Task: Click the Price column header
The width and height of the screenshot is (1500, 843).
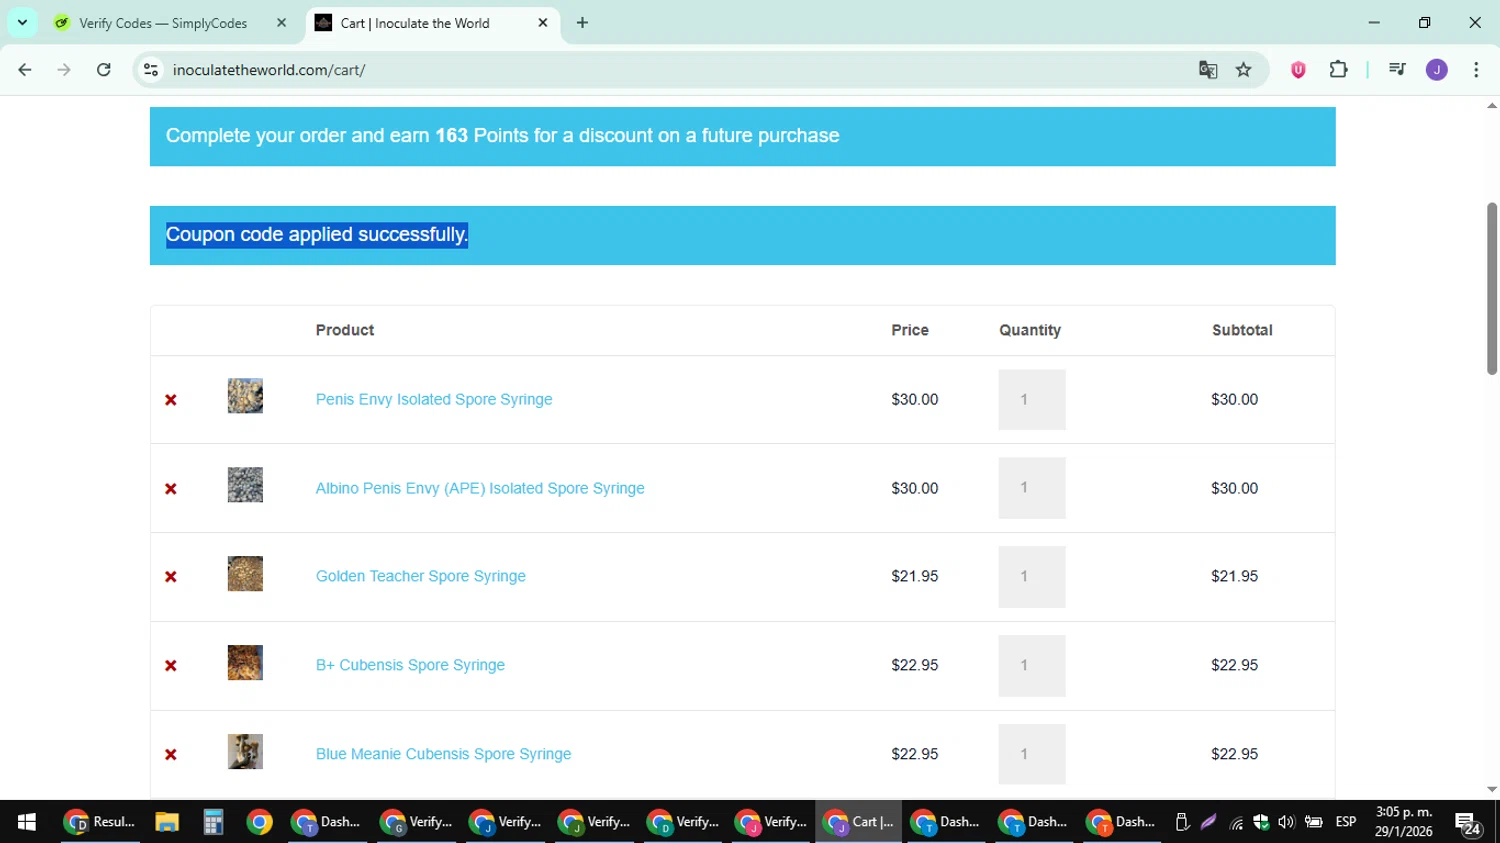Action: click(910, 330)
